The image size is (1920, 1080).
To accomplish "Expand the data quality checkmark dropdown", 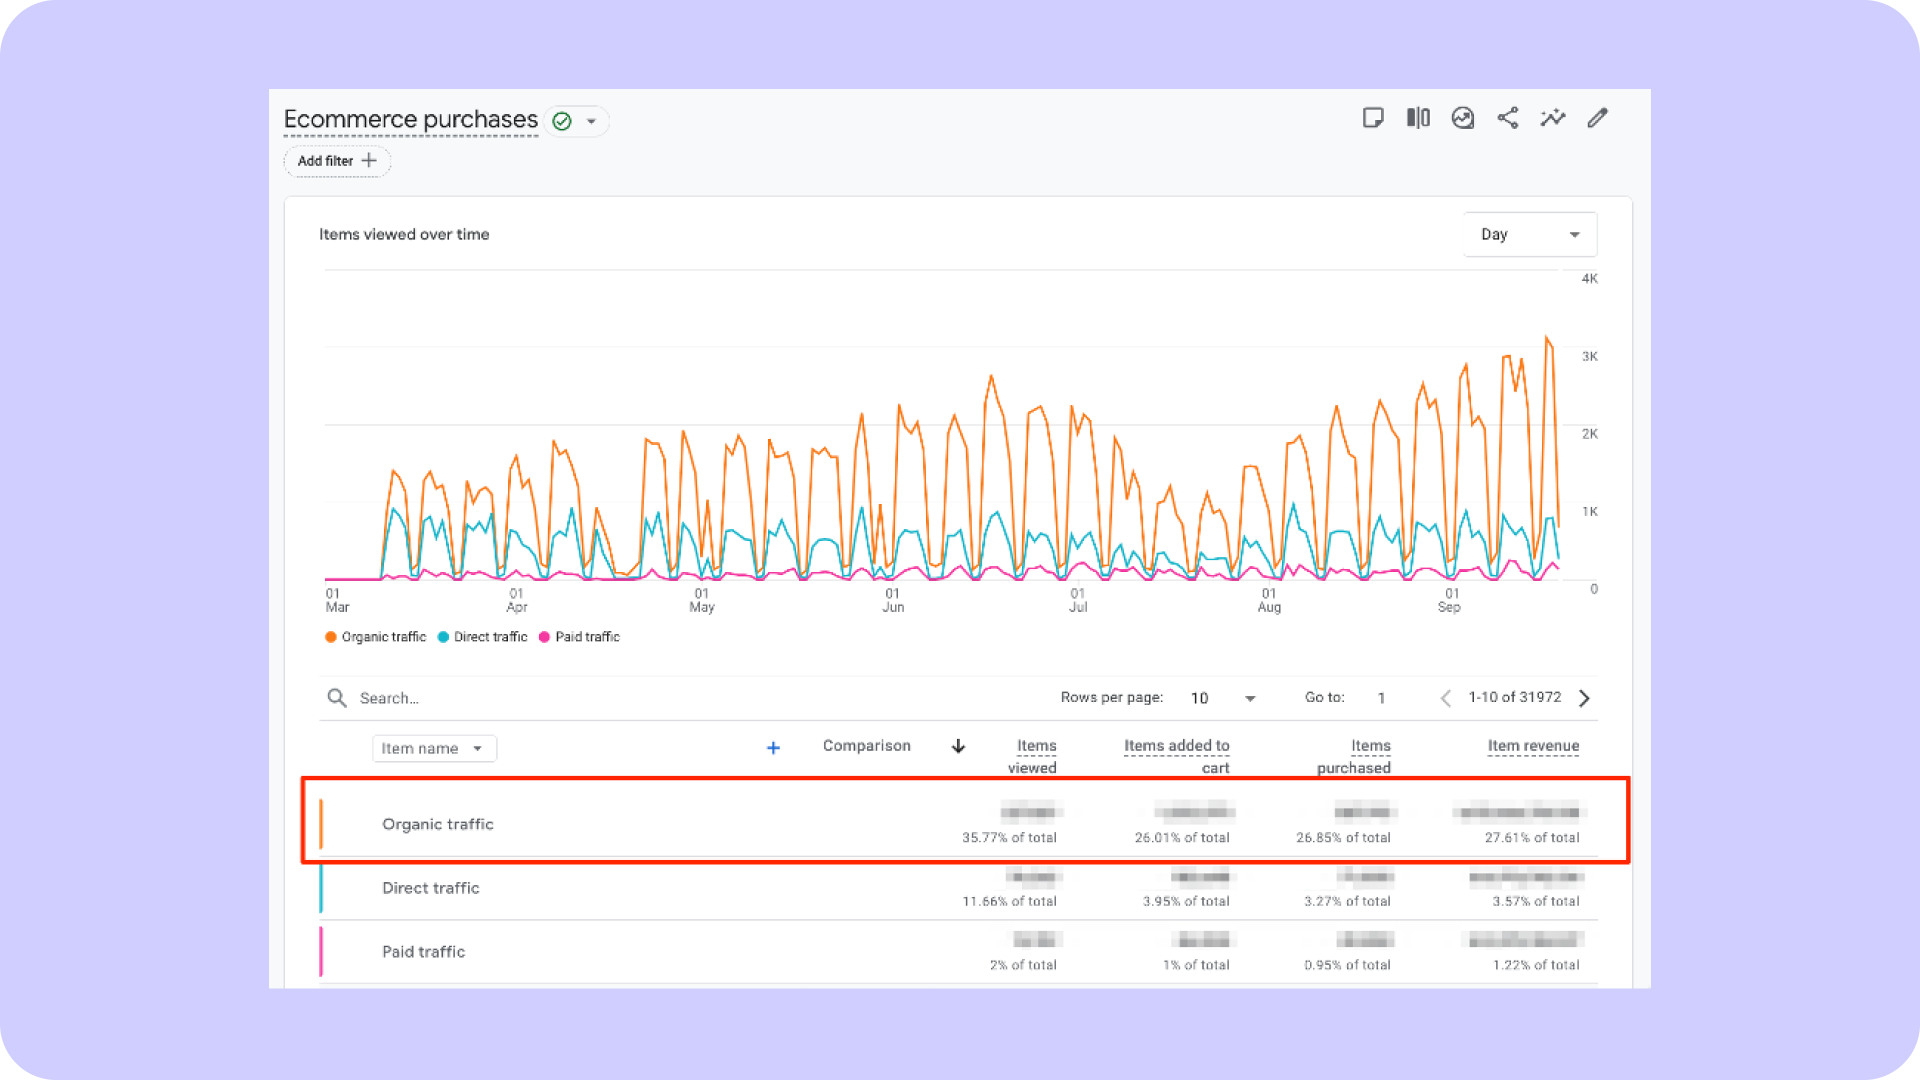I will tap(576, 121).
